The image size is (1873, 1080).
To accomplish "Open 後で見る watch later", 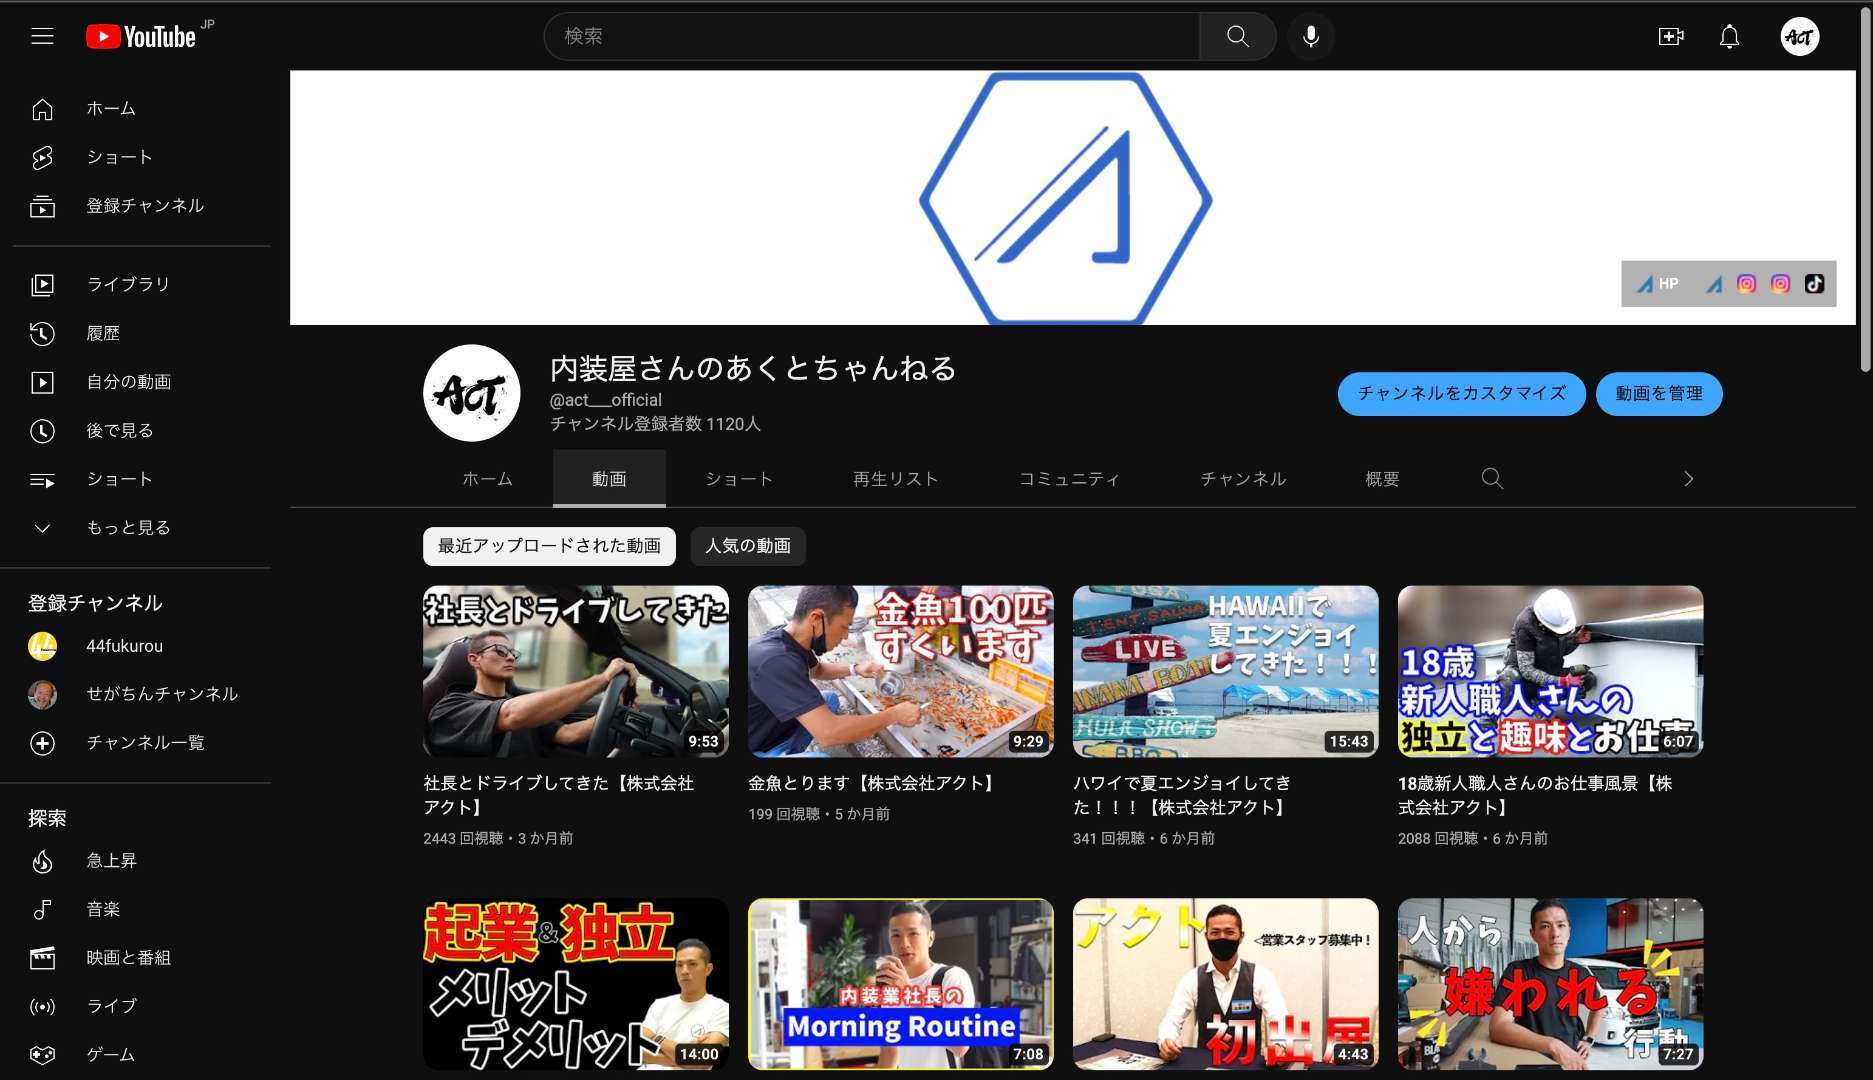I will 135,431.
